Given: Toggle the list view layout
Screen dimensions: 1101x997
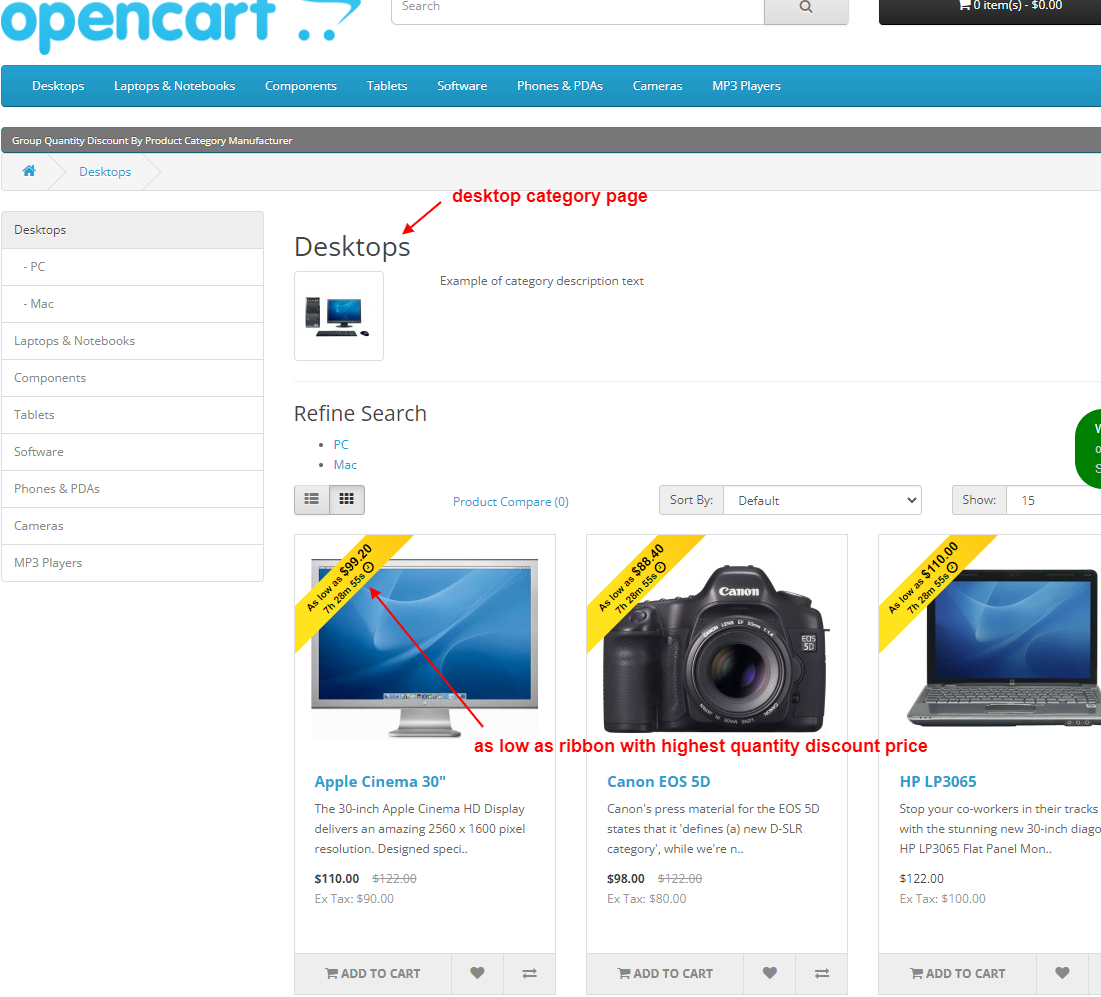Looking at the screenshot, I should (311, 499).
